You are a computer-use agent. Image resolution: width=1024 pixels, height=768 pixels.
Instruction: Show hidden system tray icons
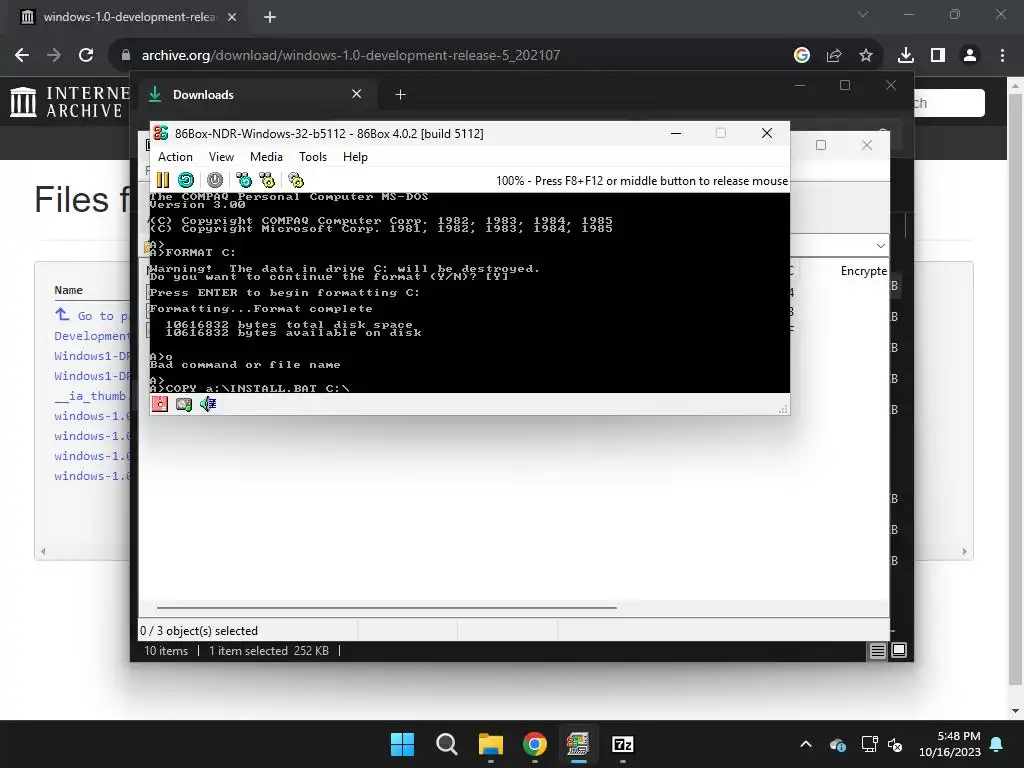(807, 744)
